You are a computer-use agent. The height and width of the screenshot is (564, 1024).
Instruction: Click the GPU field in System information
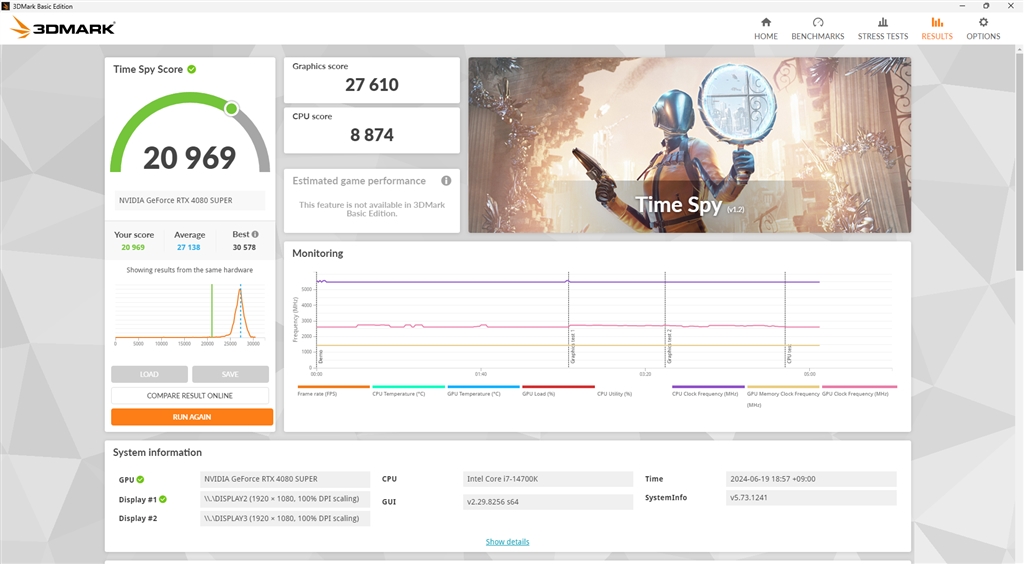pos(285,479)
